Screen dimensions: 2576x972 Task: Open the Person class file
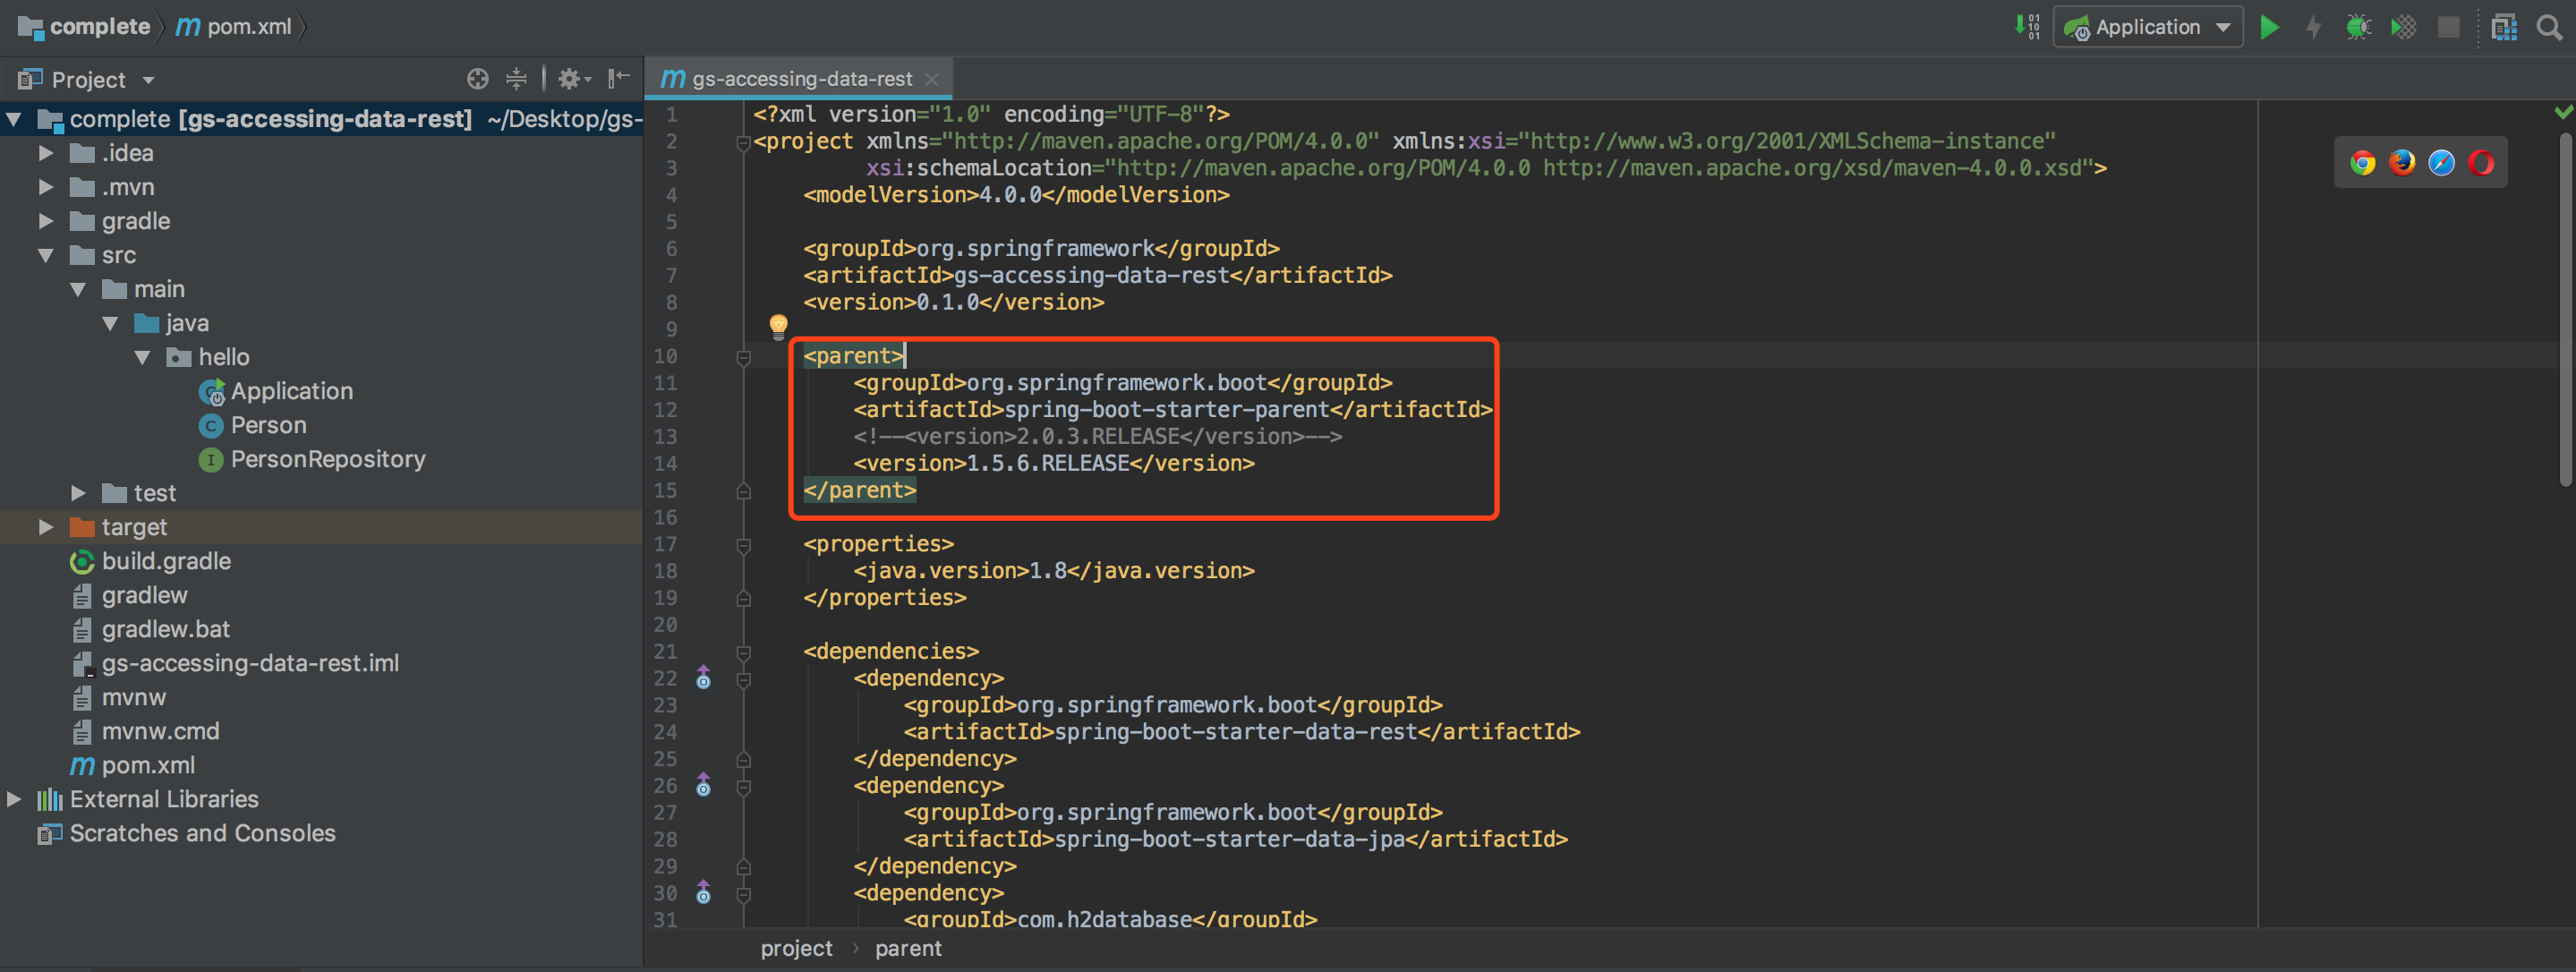(x=268, y=425)
